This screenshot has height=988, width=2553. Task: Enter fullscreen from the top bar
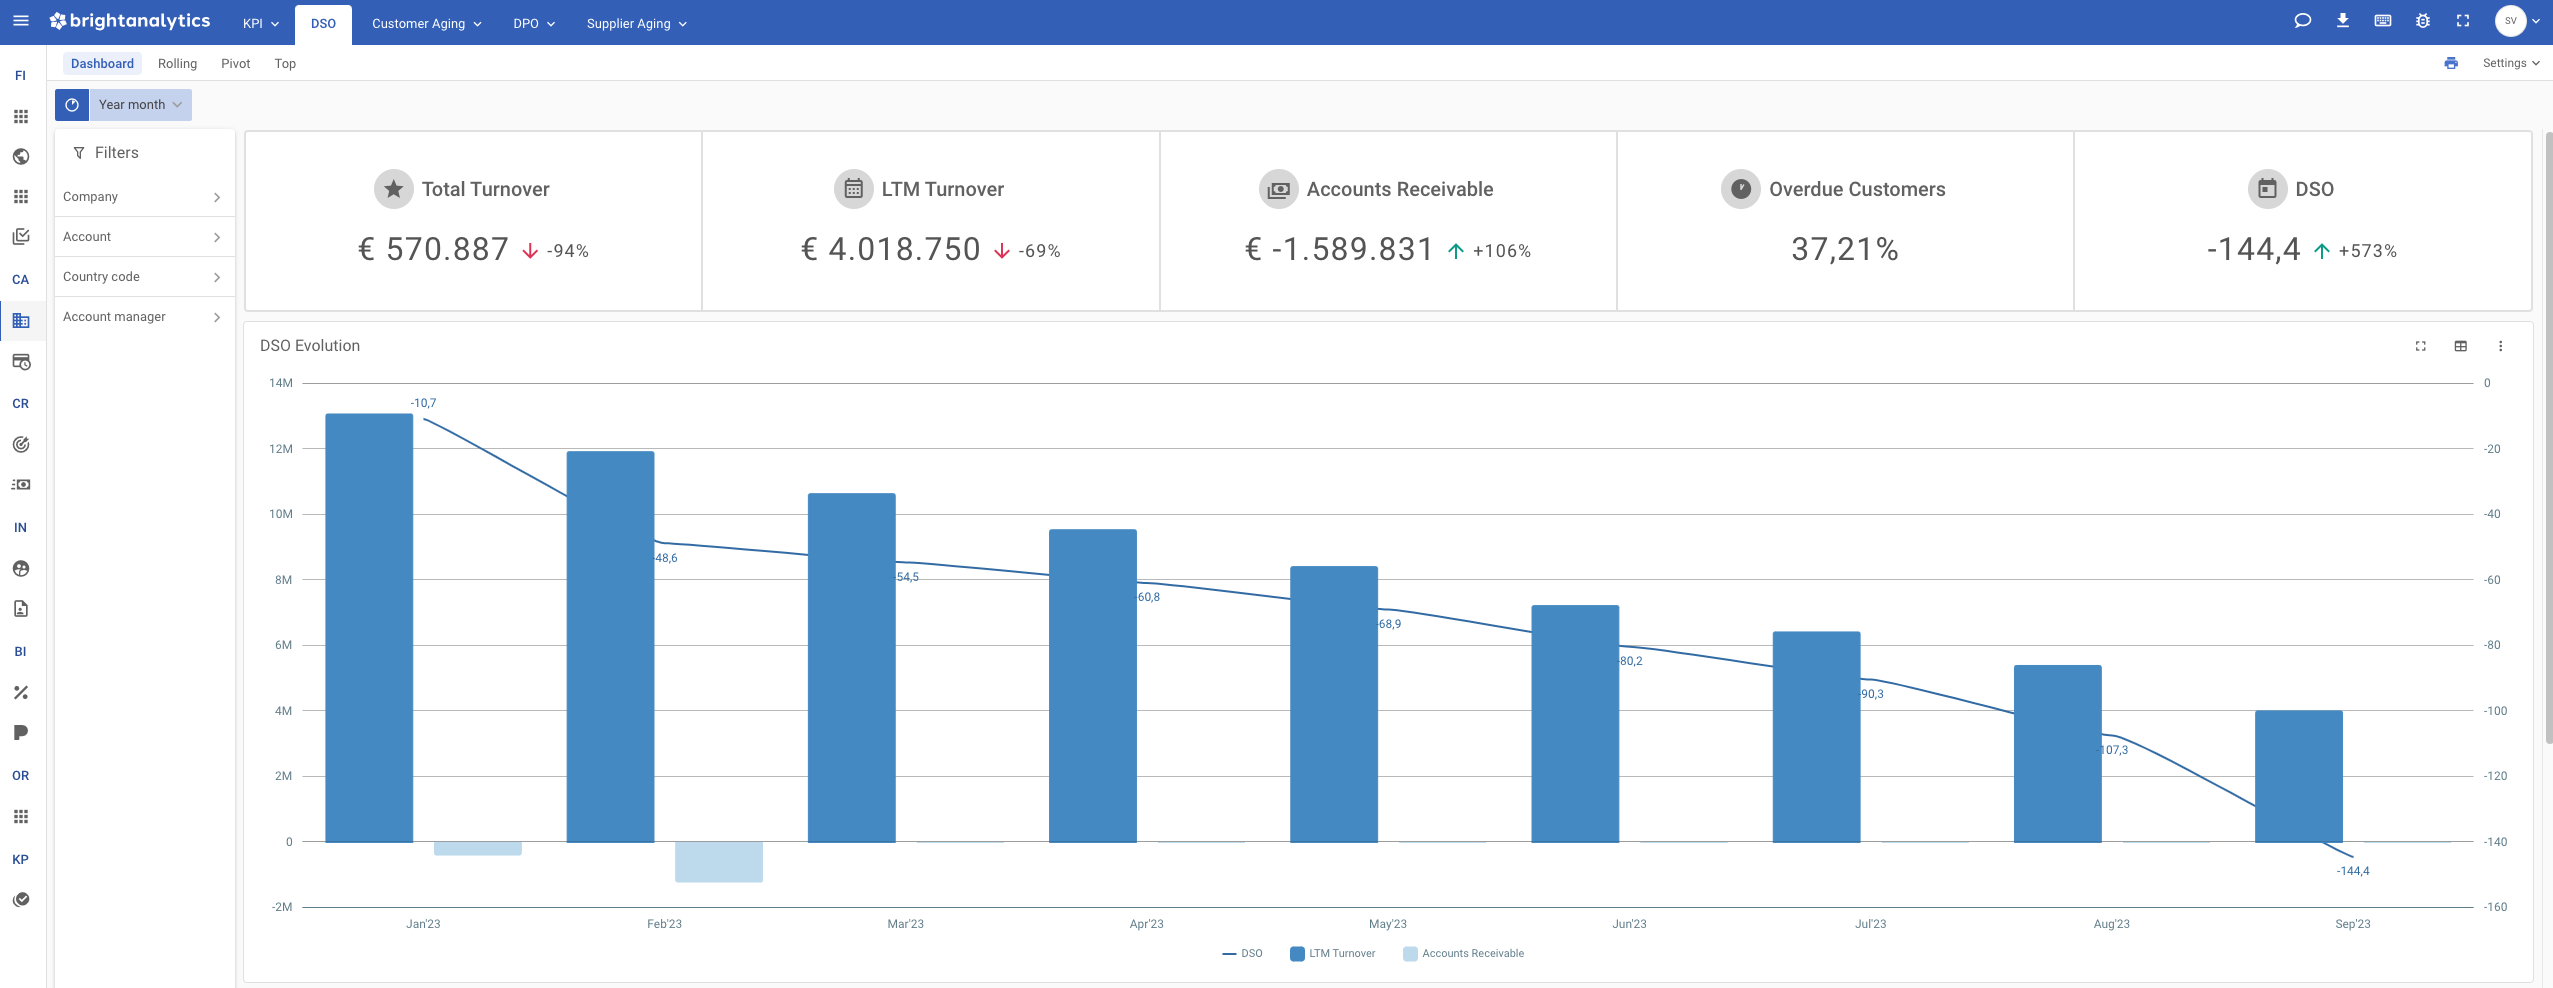pos(2463,21)
